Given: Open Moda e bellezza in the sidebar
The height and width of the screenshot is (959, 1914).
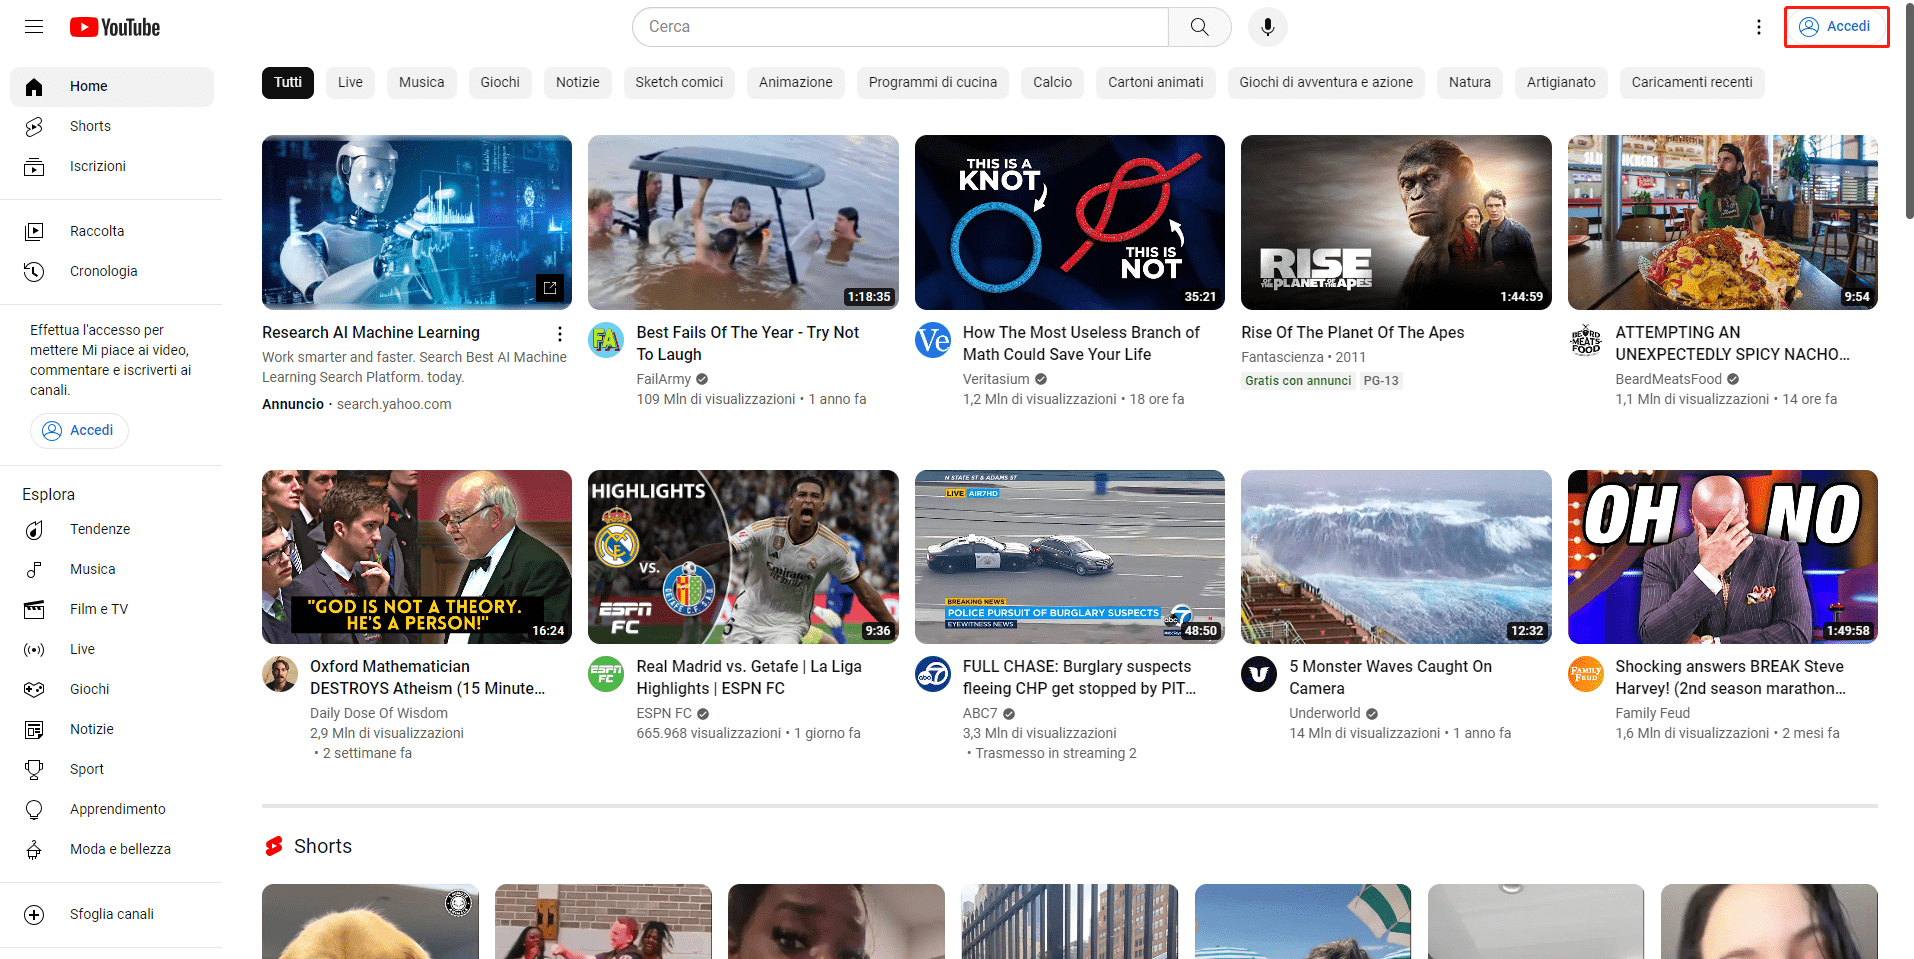Looking at the screenshot, I should [112, 850].
